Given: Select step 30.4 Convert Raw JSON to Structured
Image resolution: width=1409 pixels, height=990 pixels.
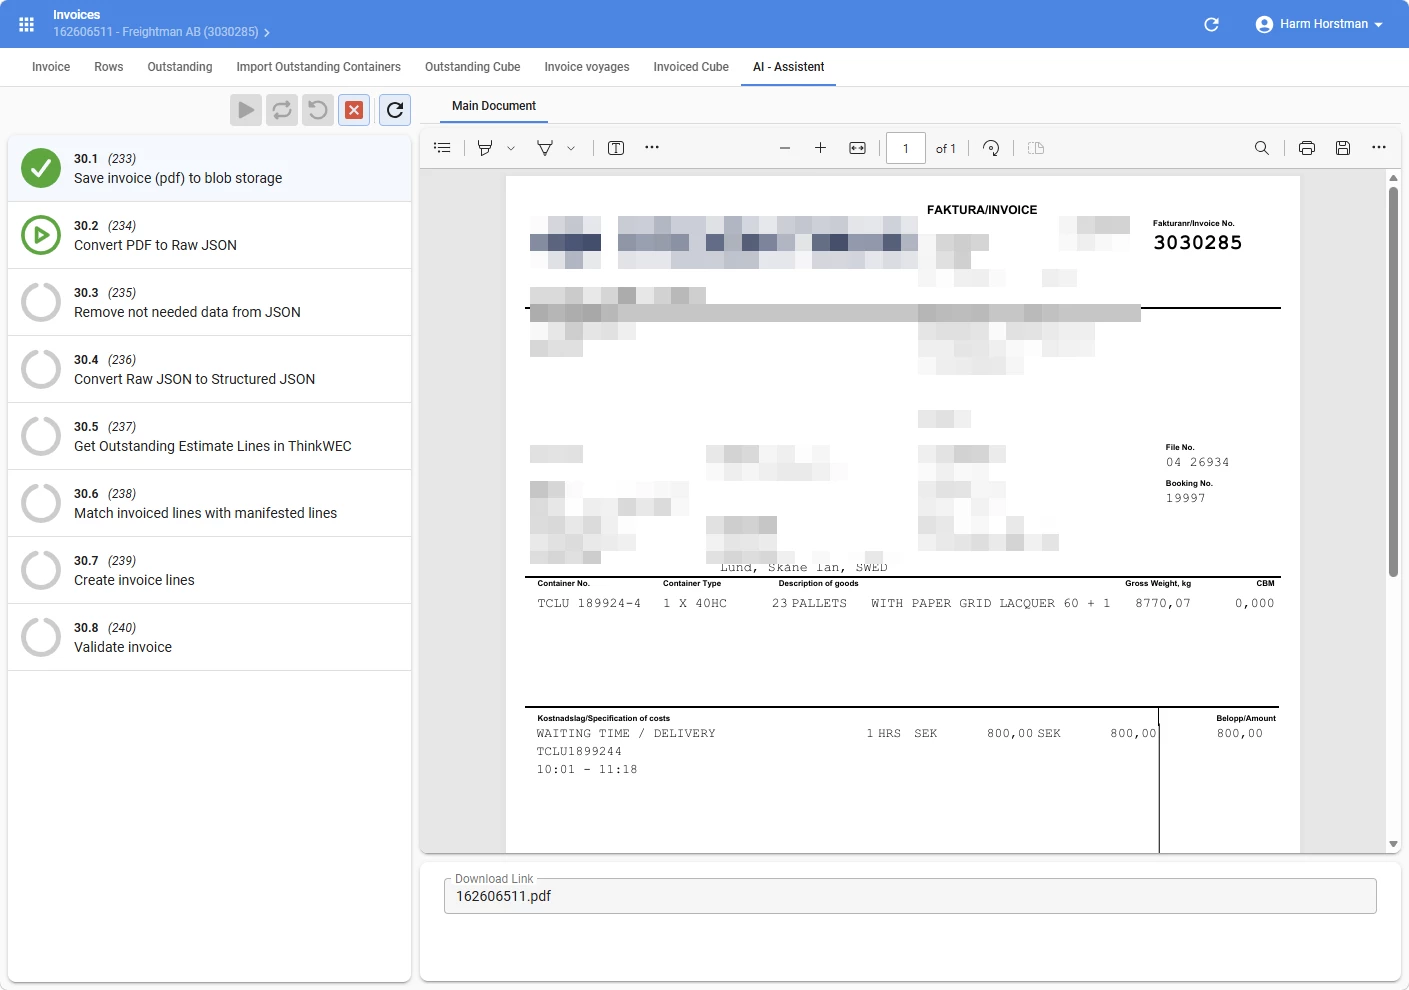Looking at the screenshot, I should (210, 369).
